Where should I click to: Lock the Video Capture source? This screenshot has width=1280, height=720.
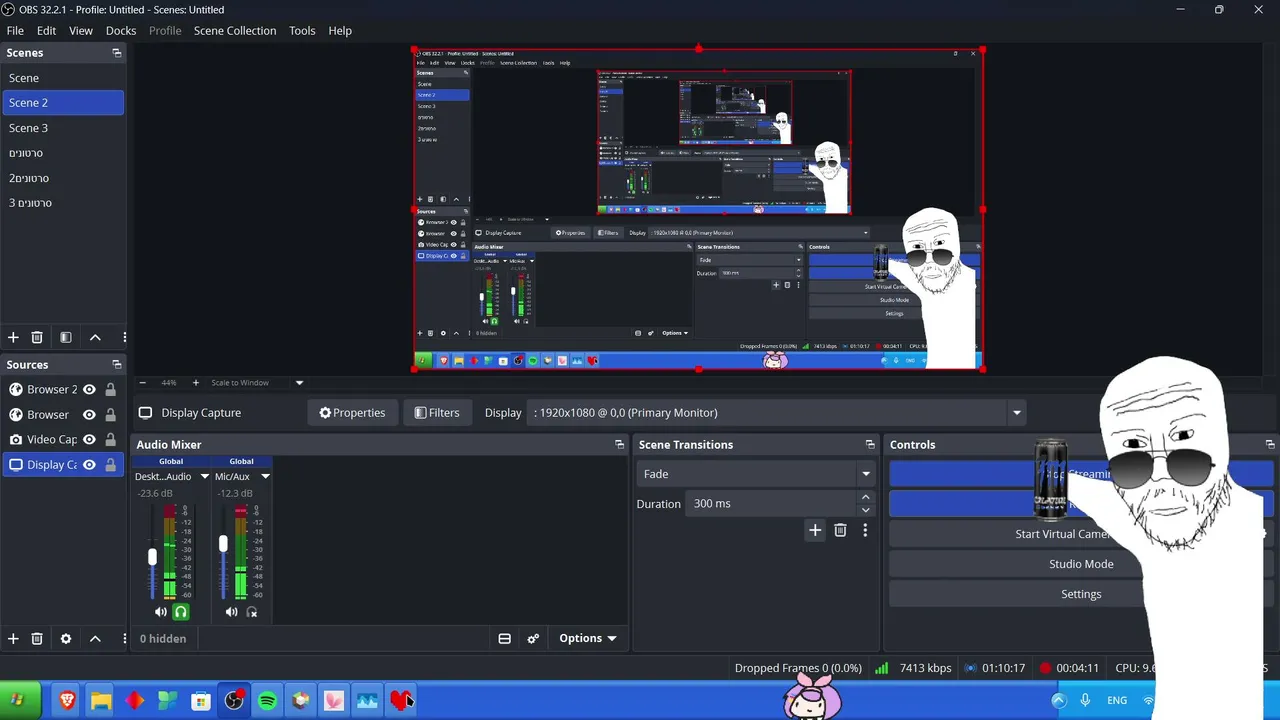click(x=111, y=440)
